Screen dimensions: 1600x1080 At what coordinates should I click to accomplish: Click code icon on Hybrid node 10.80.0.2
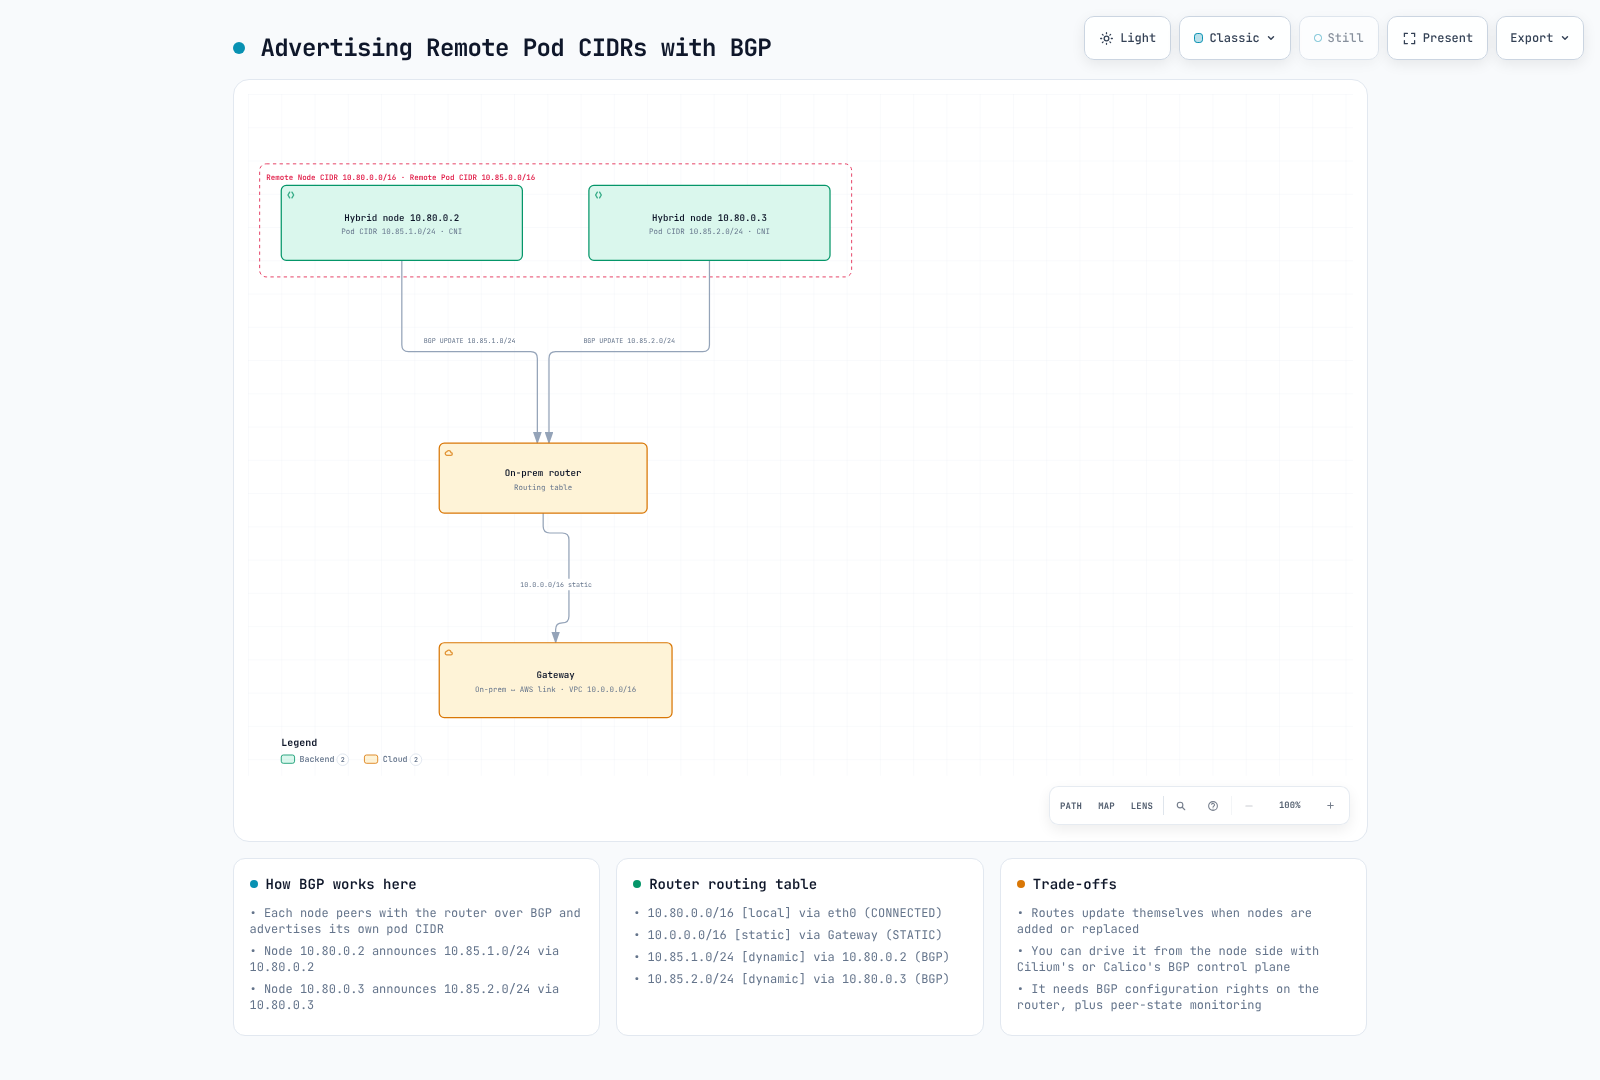291,195
